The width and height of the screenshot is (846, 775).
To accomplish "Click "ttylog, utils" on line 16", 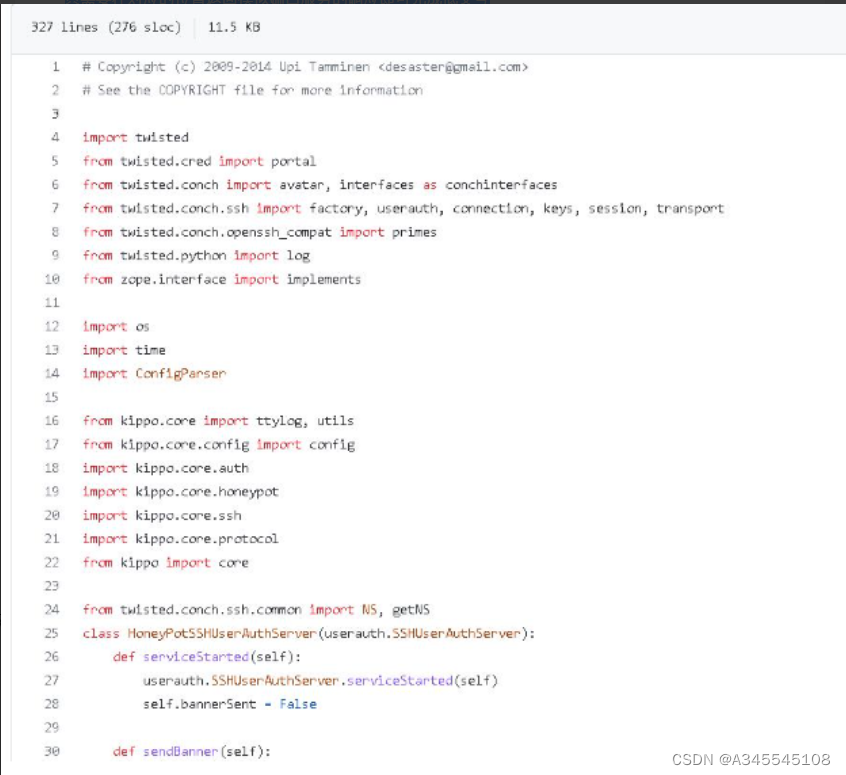I will pyautogui.click(x=305, y=420).
